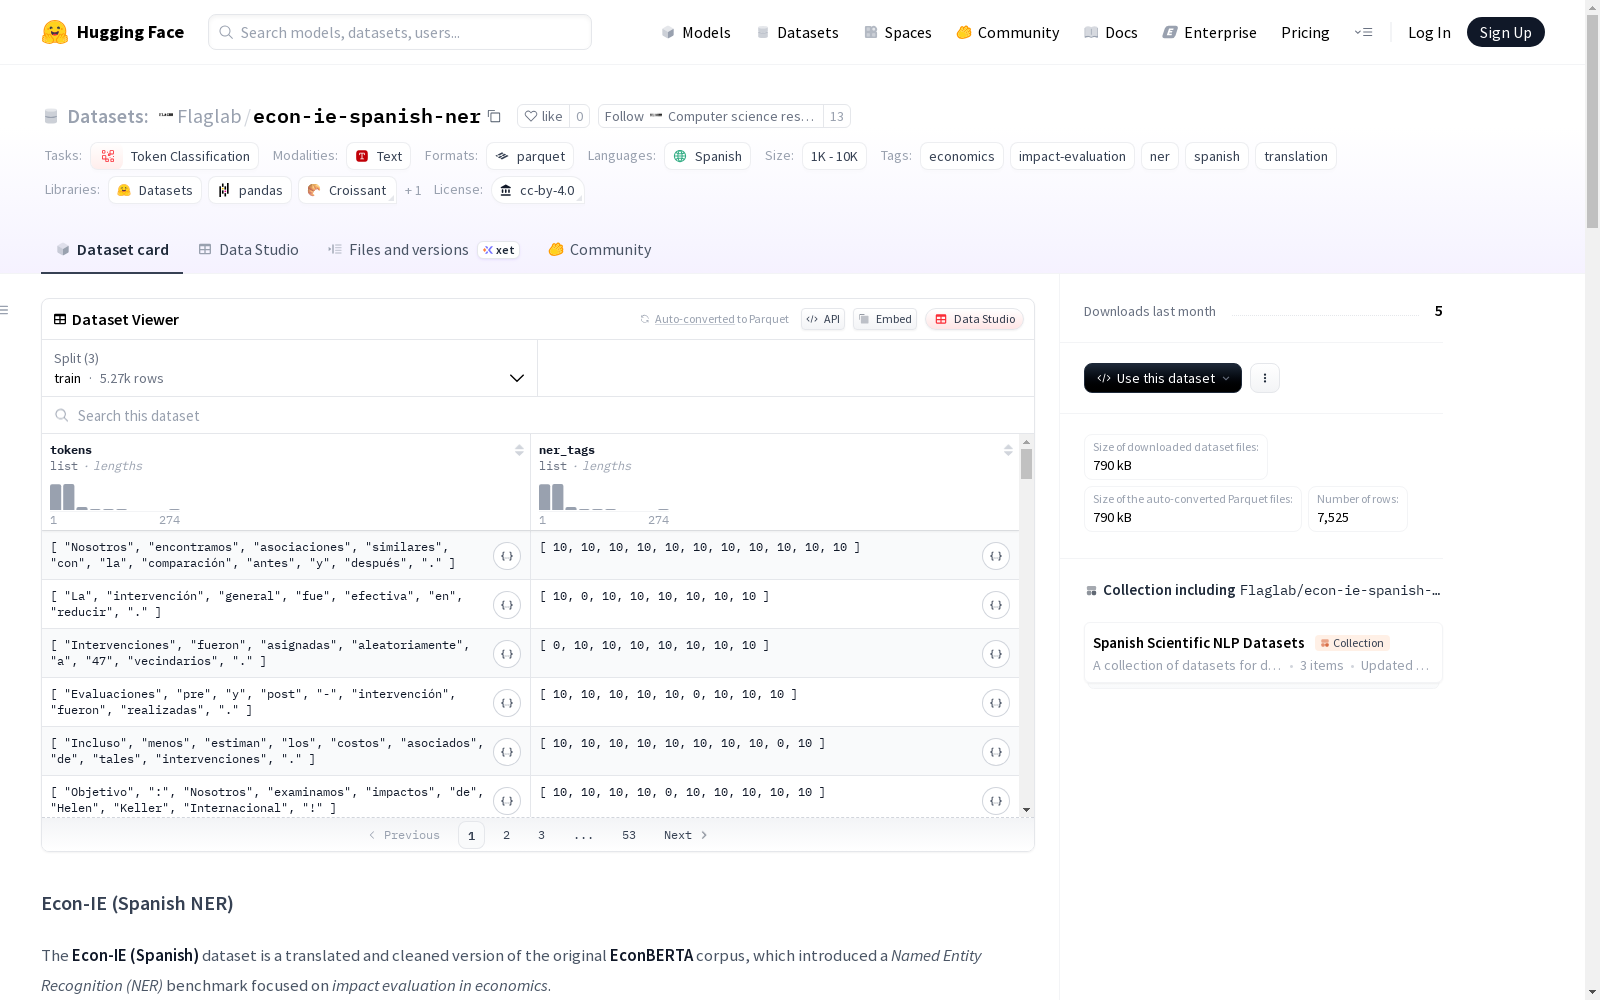Viewport: 1600px width, 1000px height.
Task: Expand the left sidebar table-of-contents icon
Action: [4, 310]
